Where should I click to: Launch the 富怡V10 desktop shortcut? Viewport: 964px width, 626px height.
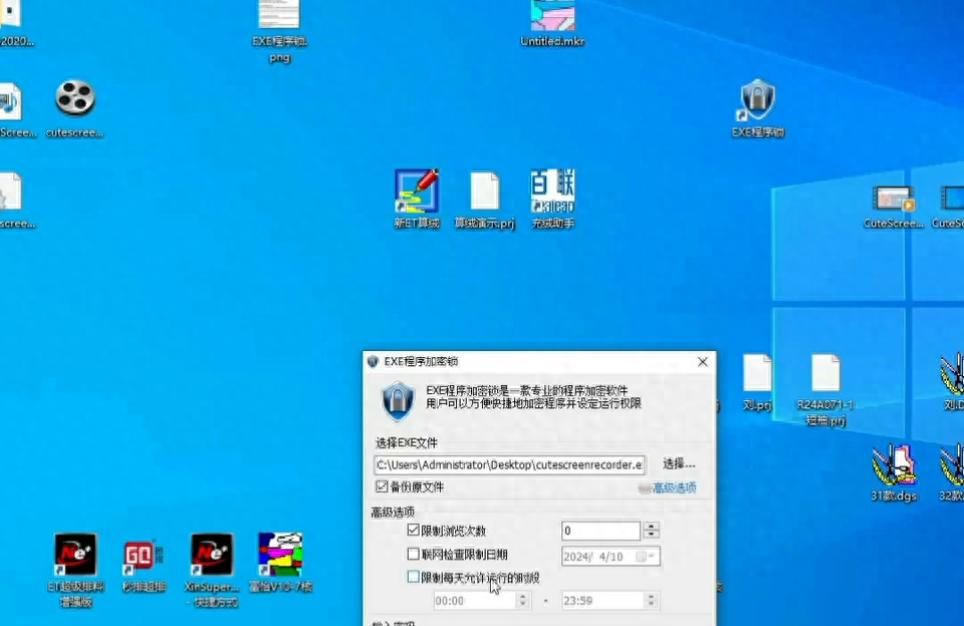point(280,555)
